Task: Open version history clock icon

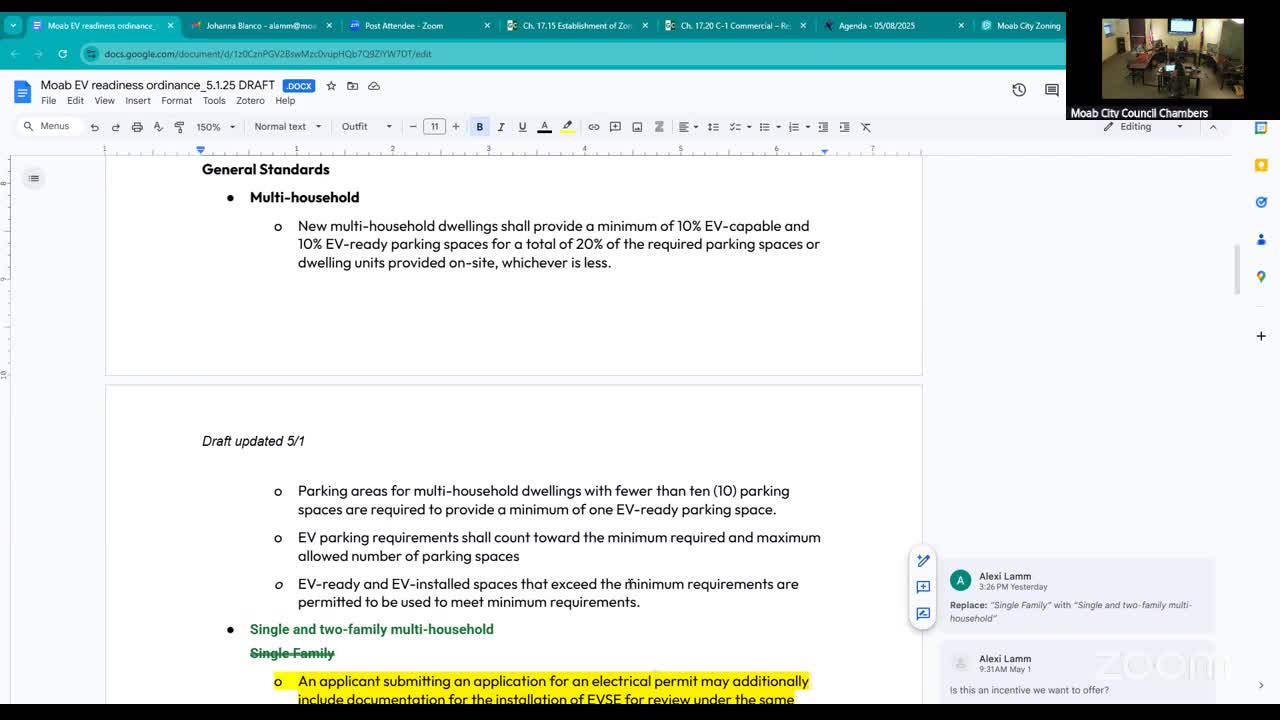Action: click(x=1019, y=90)
